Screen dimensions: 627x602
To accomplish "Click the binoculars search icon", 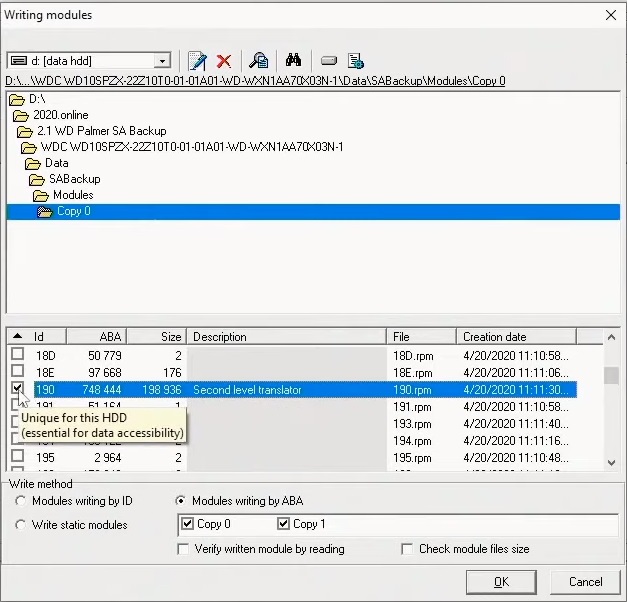I will click(x=293, y=60).
